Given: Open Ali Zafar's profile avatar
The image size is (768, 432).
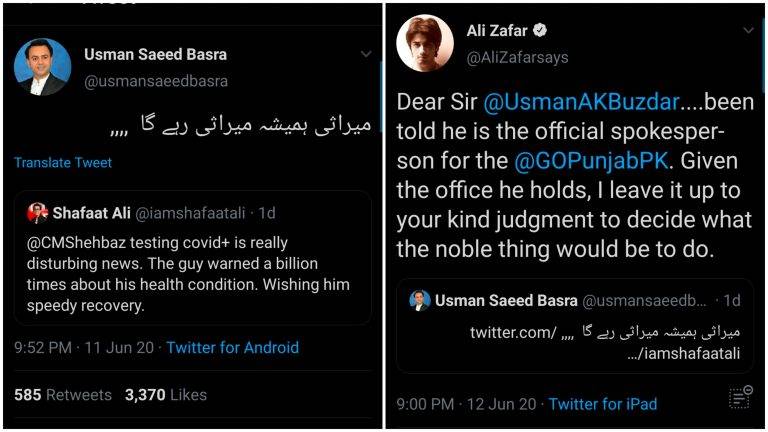Looking at the screenshot, I should (x=425, y=44).
